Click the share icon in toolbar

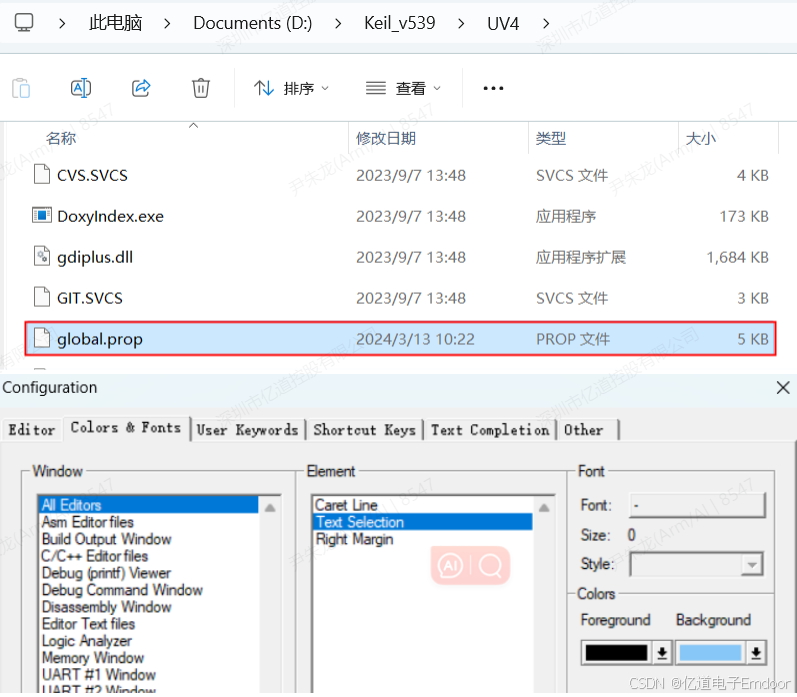pos(141,88)
